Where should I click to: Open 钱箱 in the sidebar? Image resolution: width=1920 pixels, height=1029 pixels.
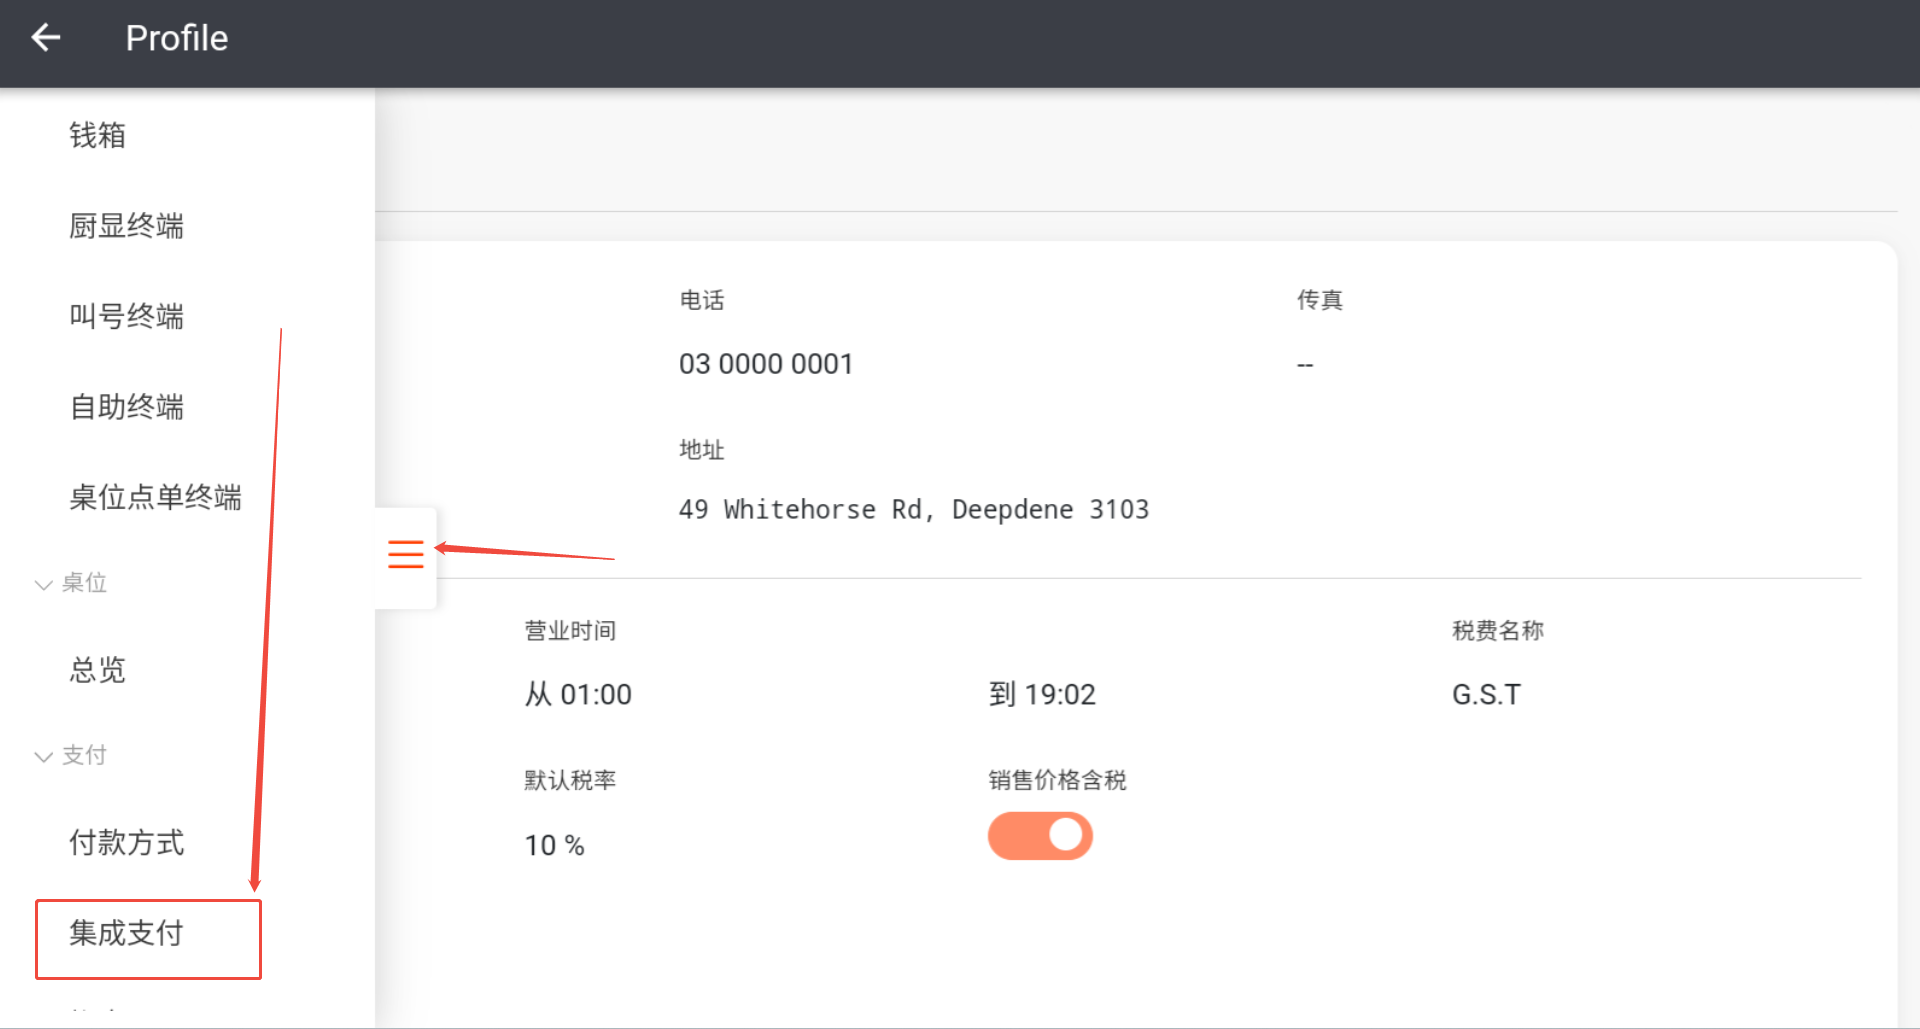[x=97, y=135]
